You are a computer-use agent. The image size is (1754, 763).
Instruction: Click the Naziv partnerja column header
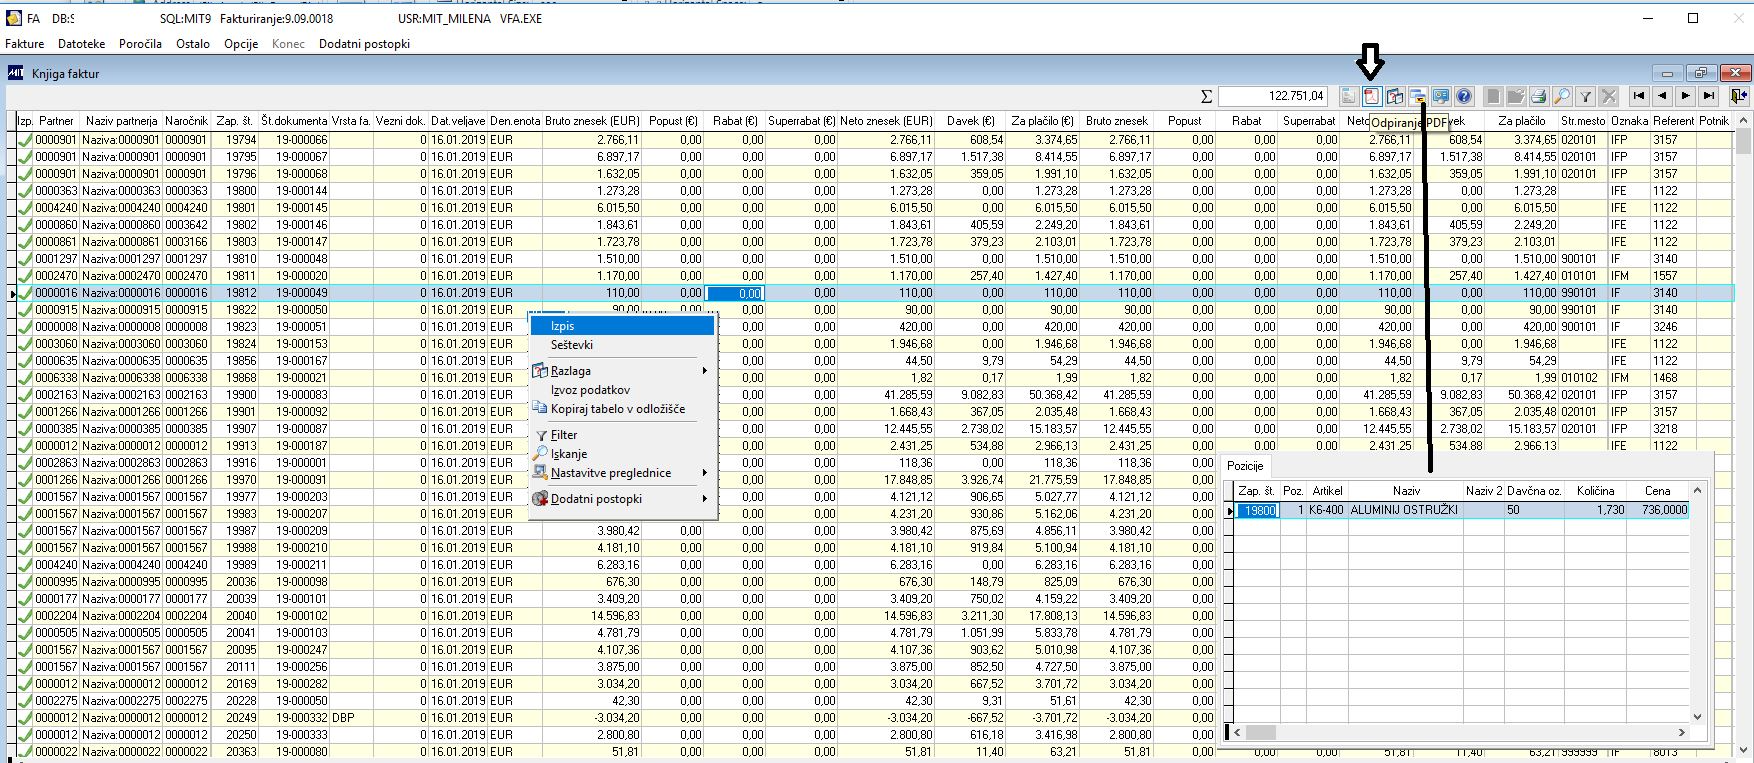122,121
